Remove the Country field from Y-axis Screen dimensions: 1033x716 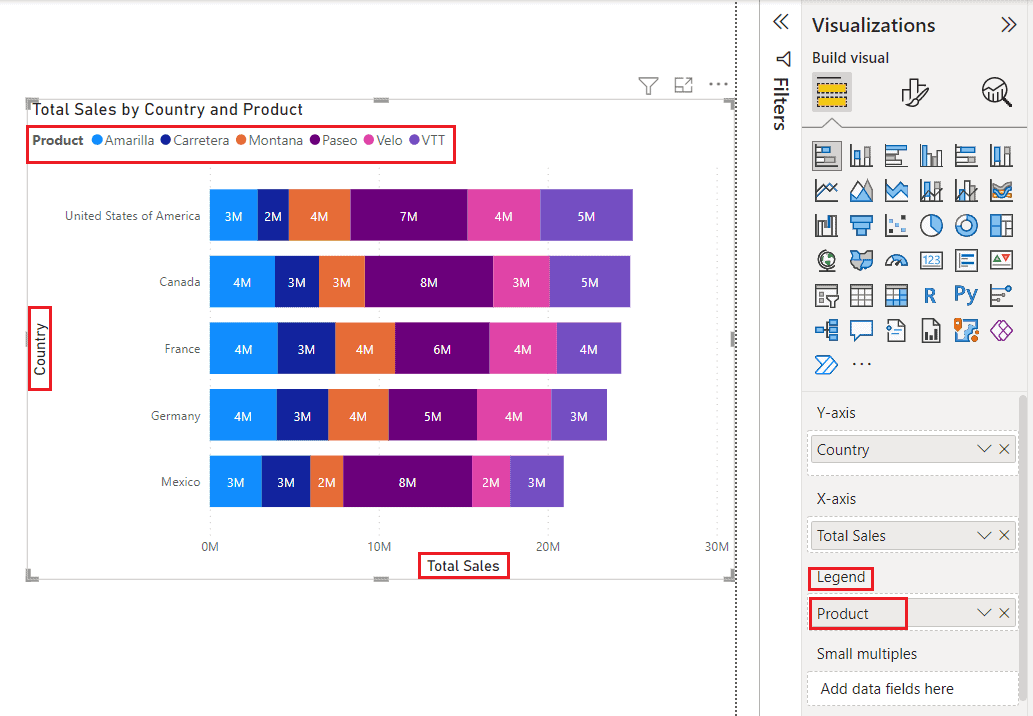click(1004, 449)
